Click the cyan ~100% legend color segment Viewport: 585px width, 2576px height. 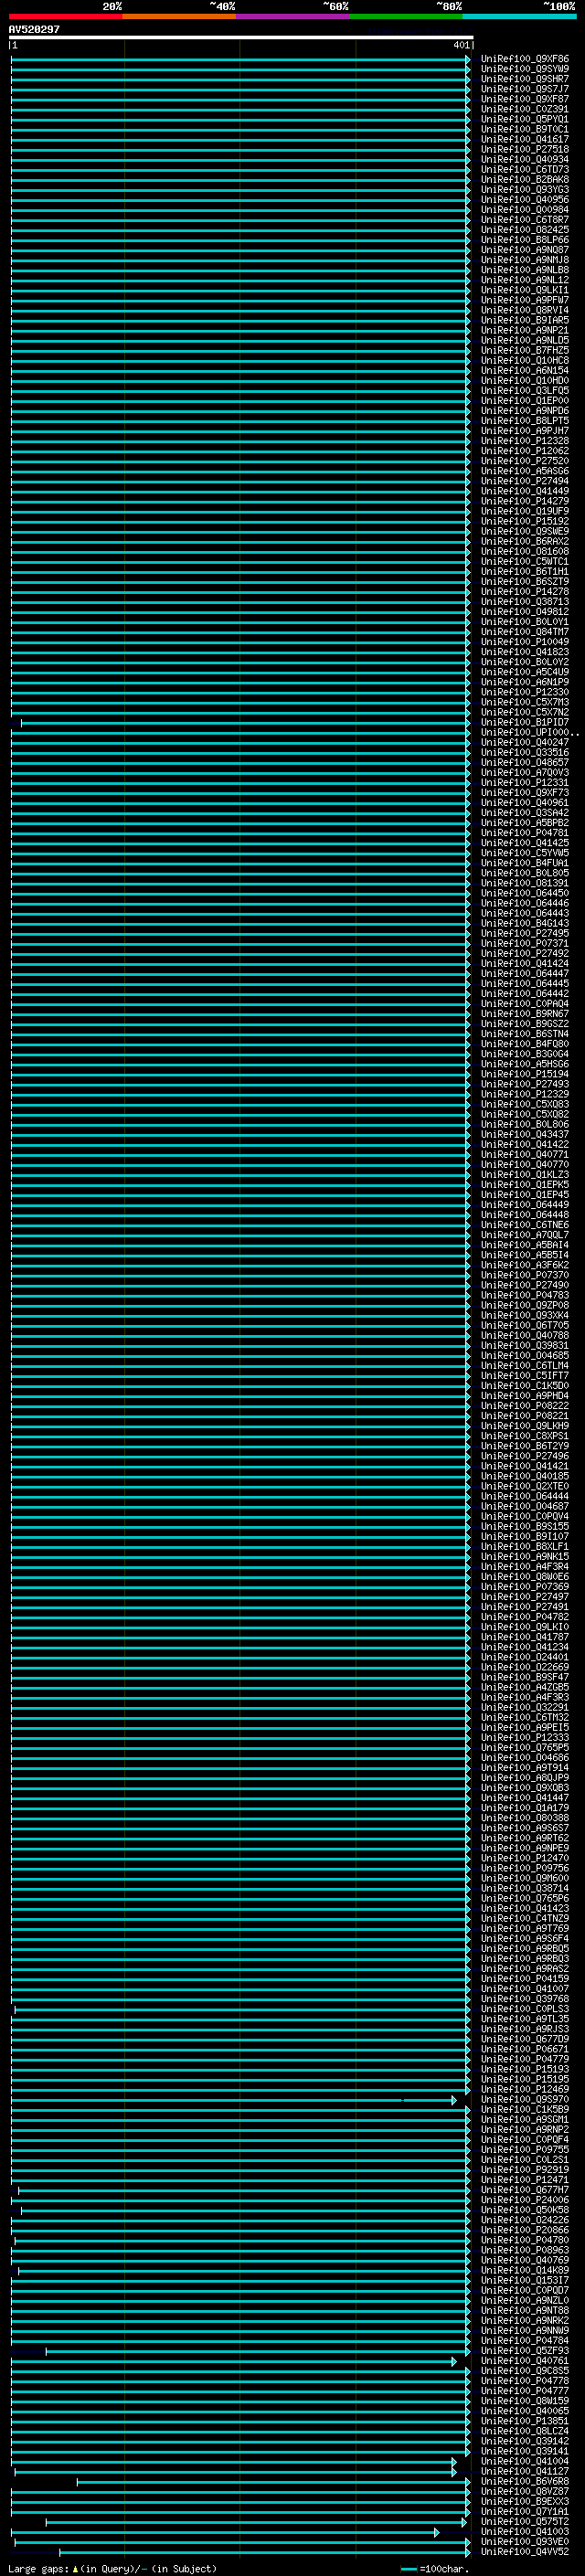[519, 16]
